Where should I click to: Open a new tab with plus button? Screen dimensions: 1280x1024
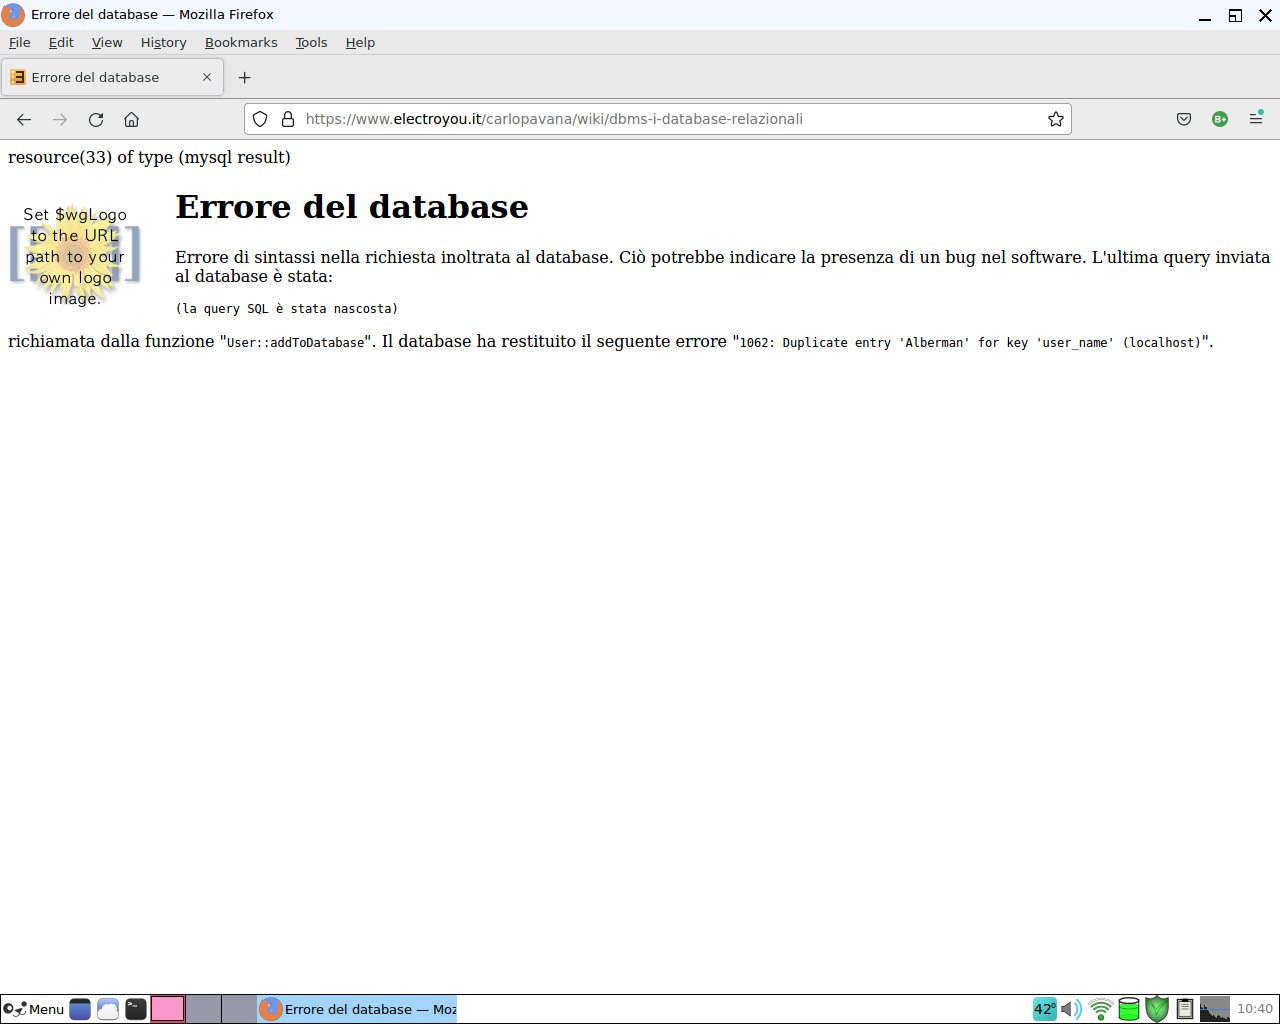tap(244, 77)
